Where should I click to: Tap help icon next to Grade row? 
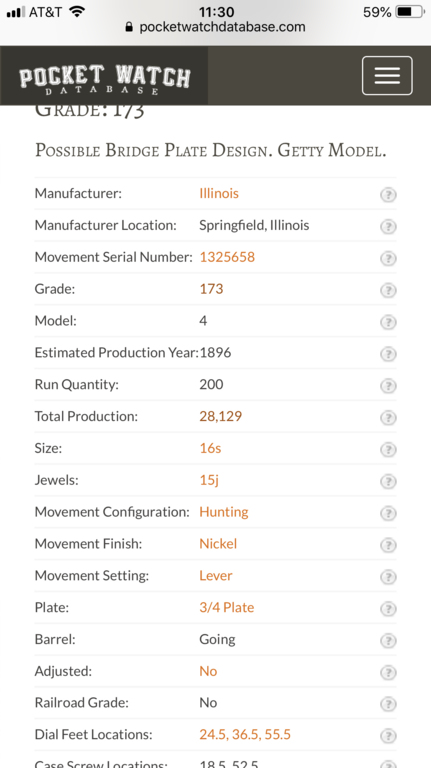coord(388,290)
